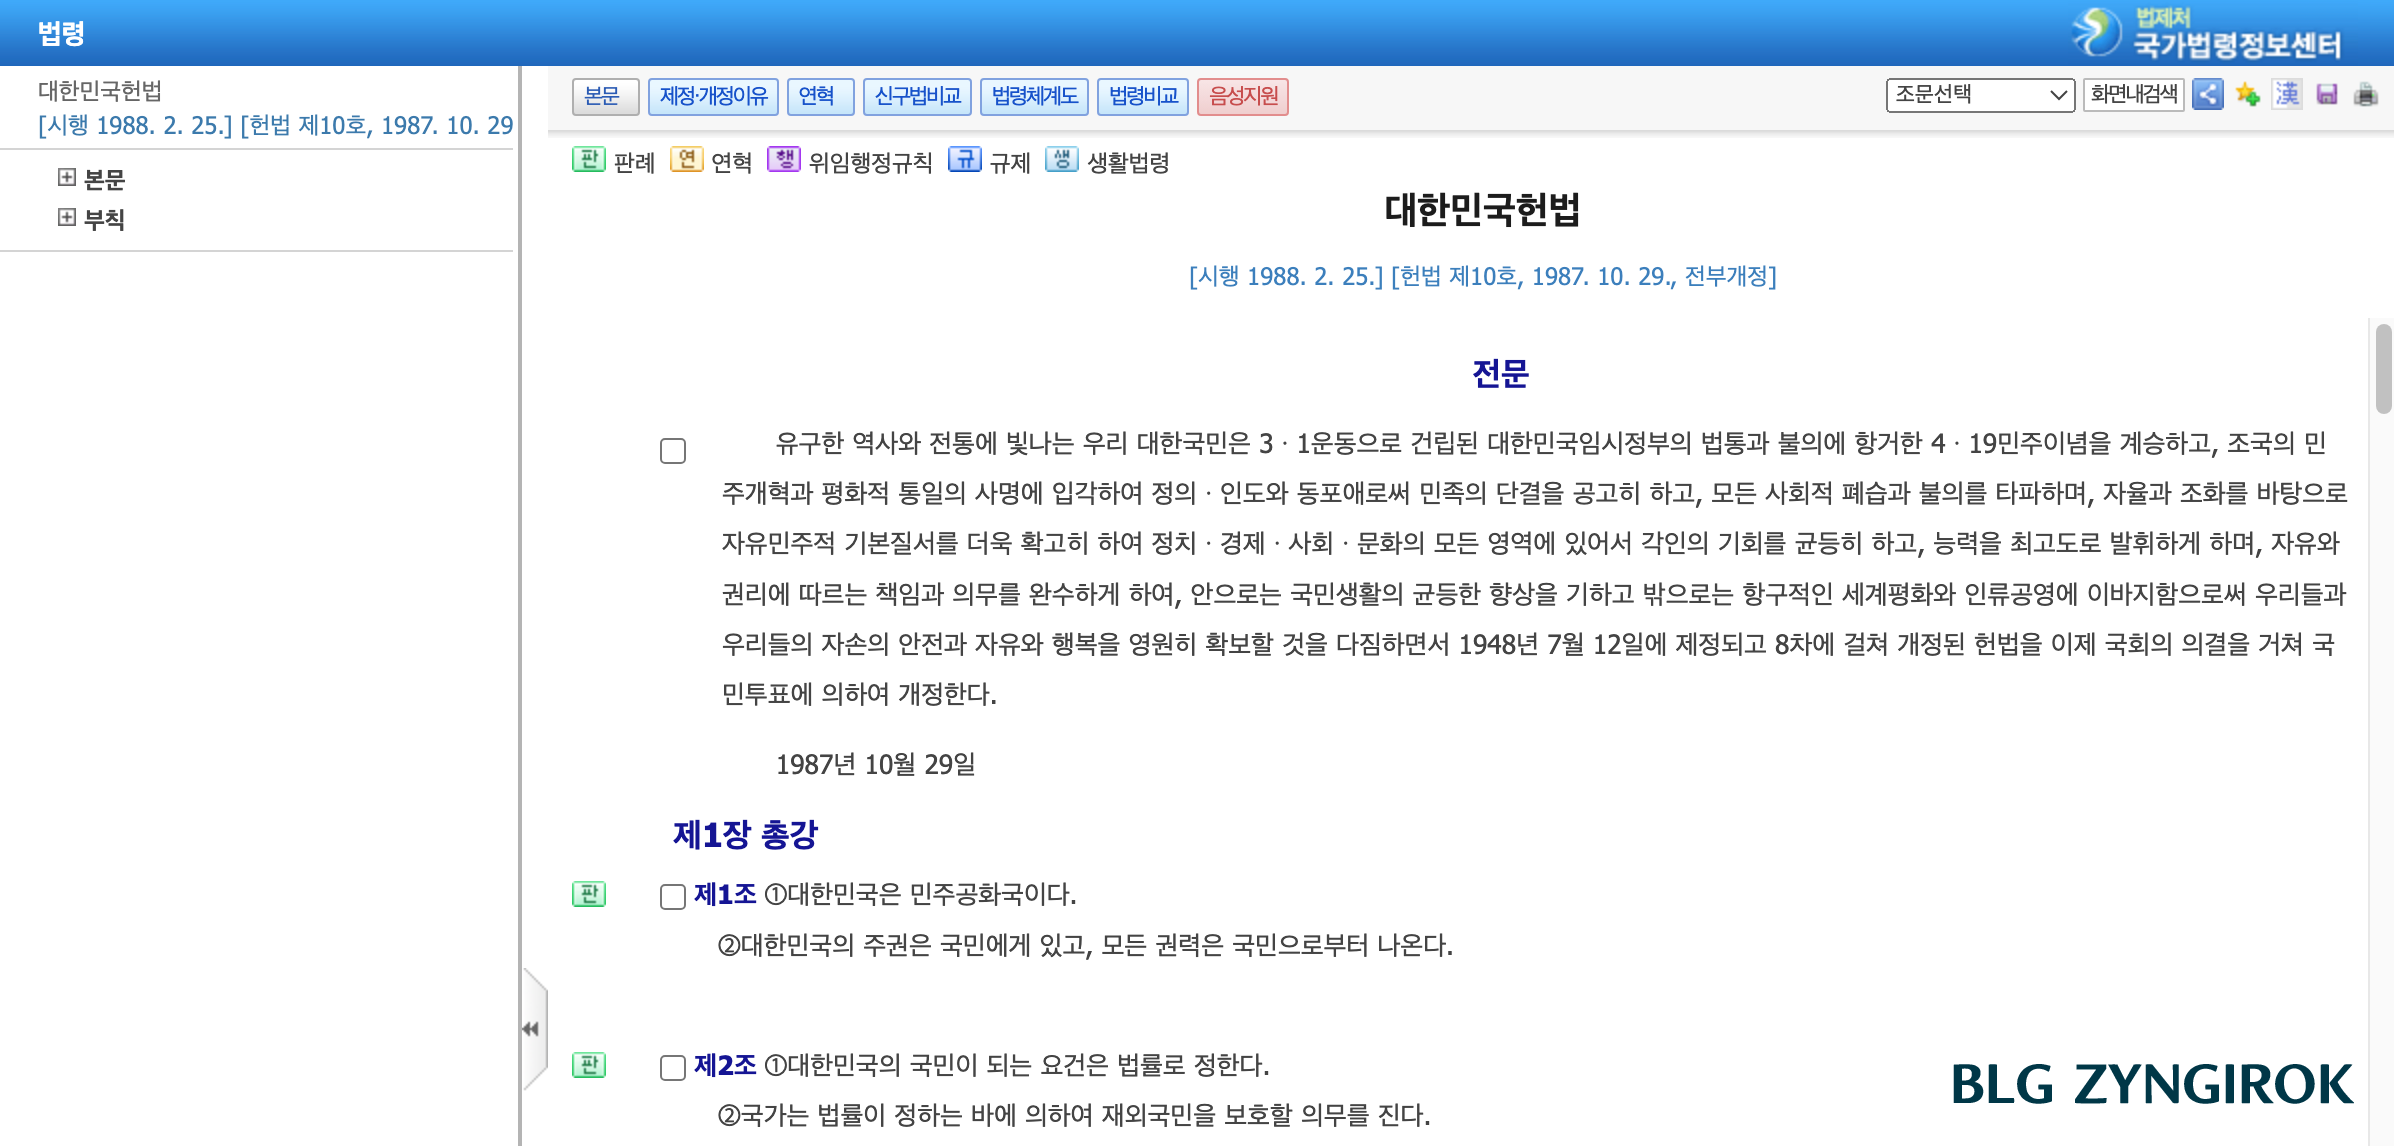Follow the 전부개정 link
Image resolution: width=2394 pixels, height=1146 pixels.
1732,277
